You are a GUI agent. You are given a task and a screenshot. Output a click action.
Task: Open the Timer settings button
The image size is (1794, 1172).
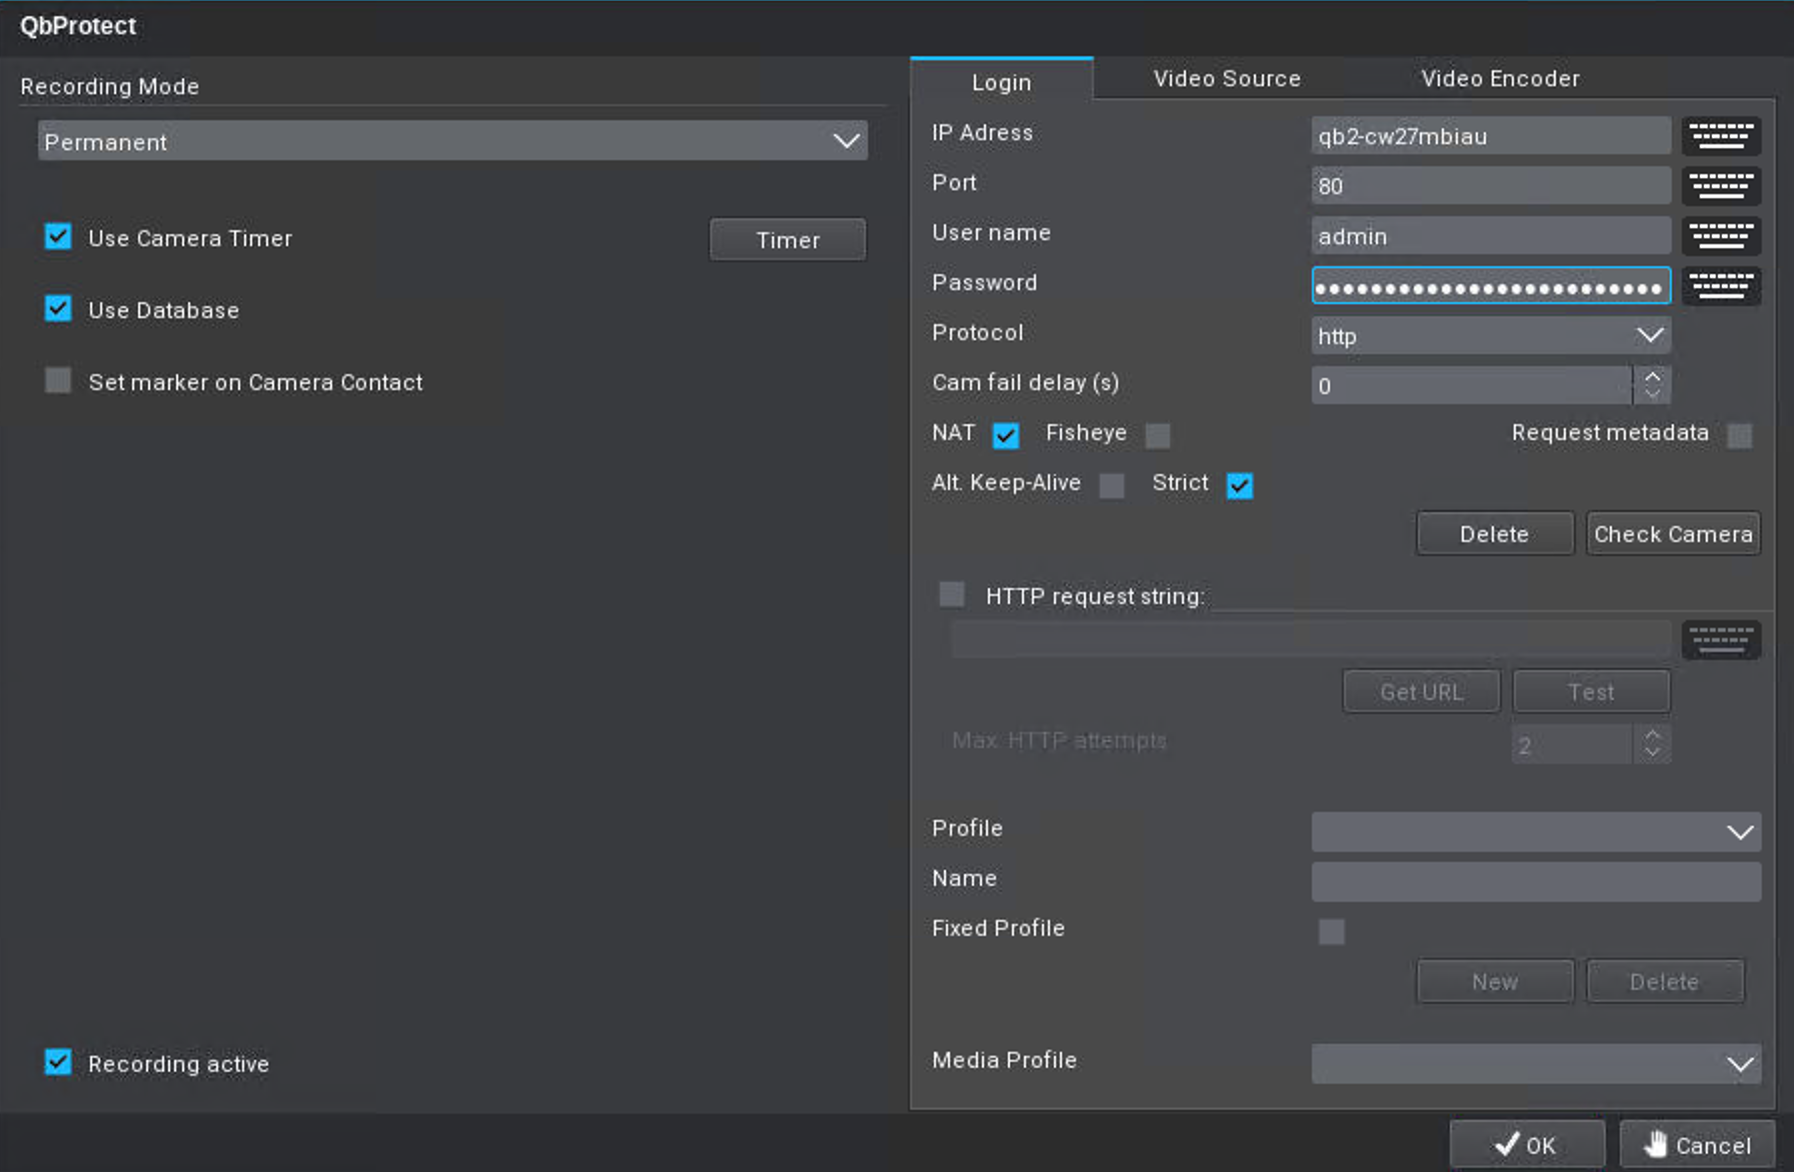(788, 240)
